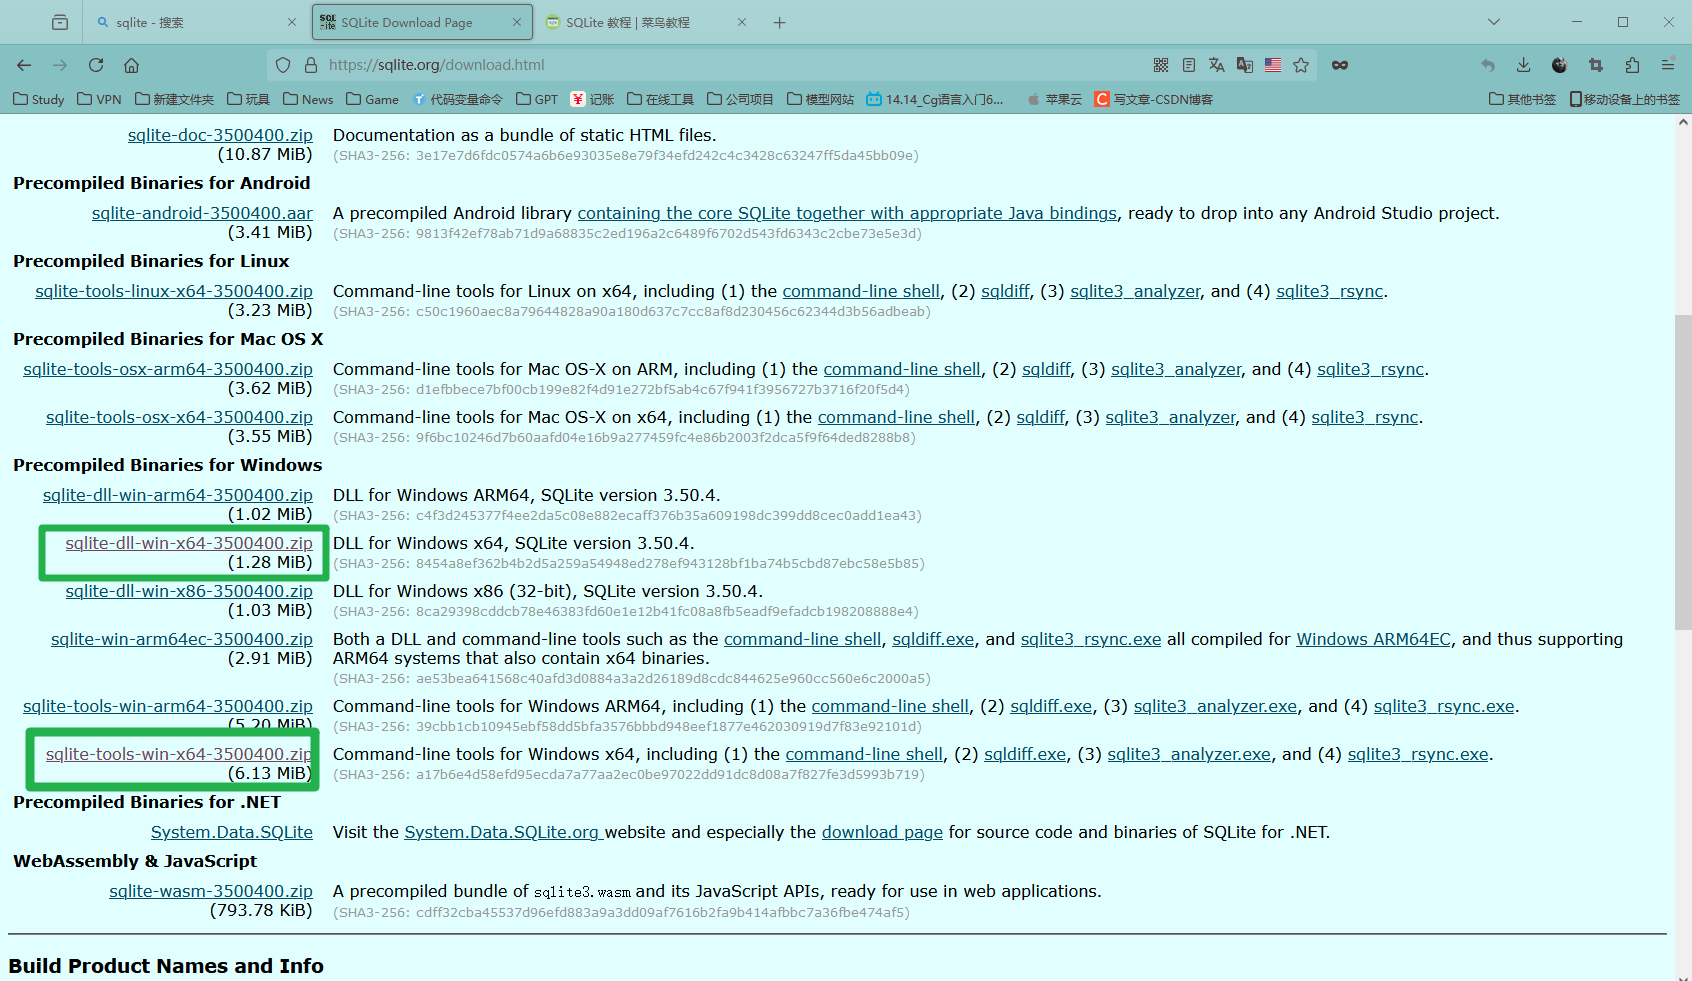
Task: Click the 'Precompiled Binaries for Windows' heading
Action: 168,465
